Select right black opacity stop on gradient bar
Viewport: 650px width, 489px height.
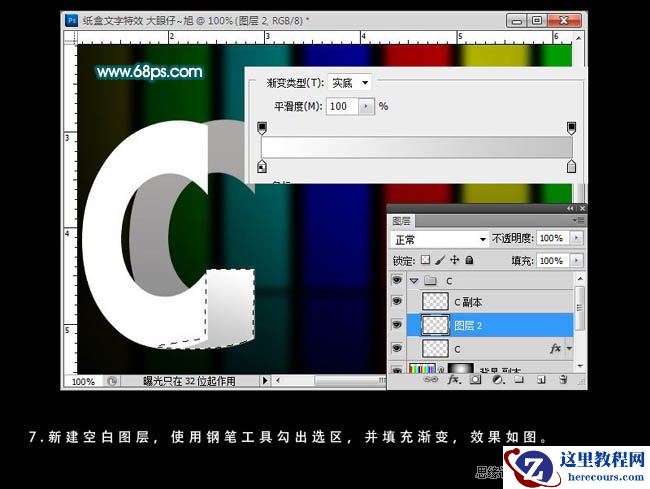(x=571, y=128)
